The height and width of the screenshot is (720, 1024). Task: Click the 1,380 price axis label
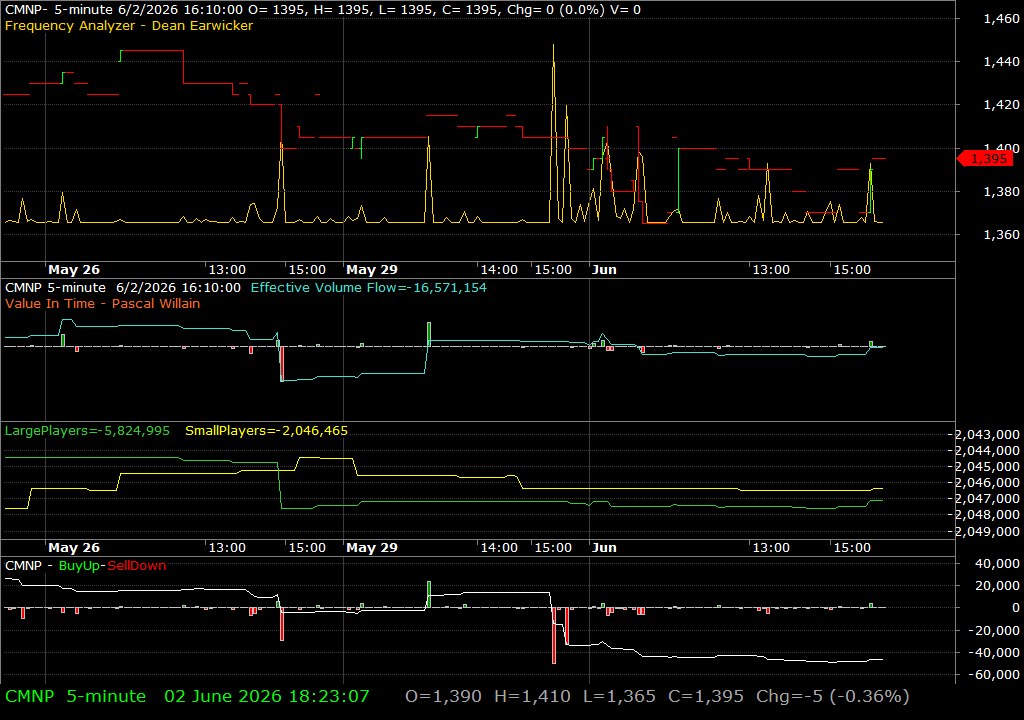click(1001, 191)
